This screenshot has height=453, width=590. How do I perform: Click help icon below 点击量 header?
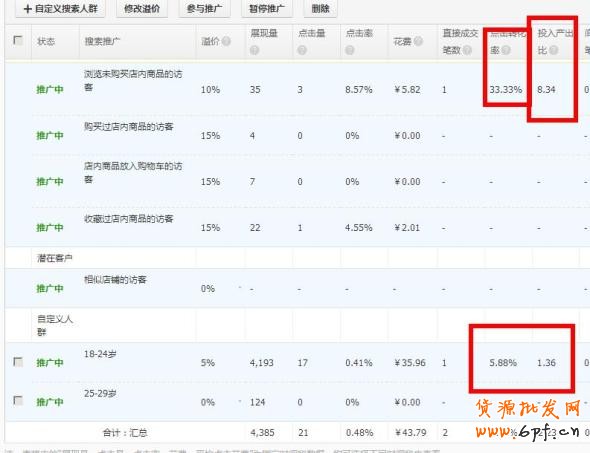[302, 50]
